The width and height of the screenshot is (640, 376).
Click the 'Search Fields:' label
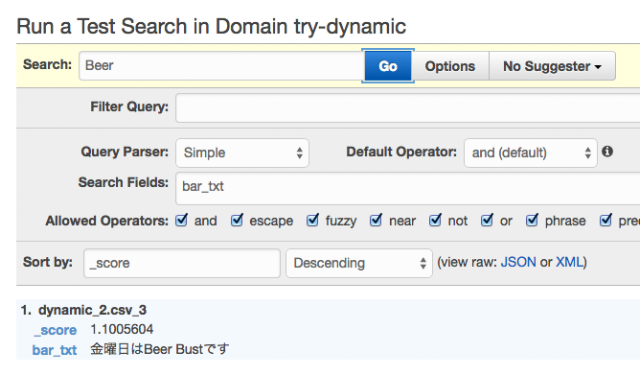[x=123, y=182]
